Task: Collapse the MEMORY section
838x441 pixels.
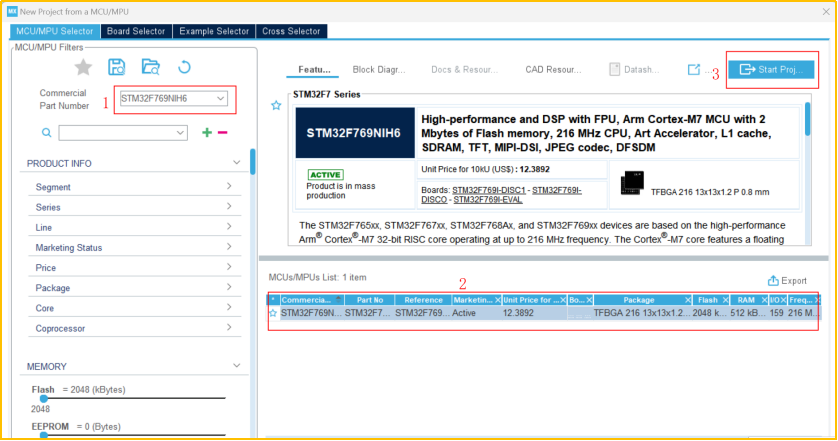Action: click(x=236, y=367)
